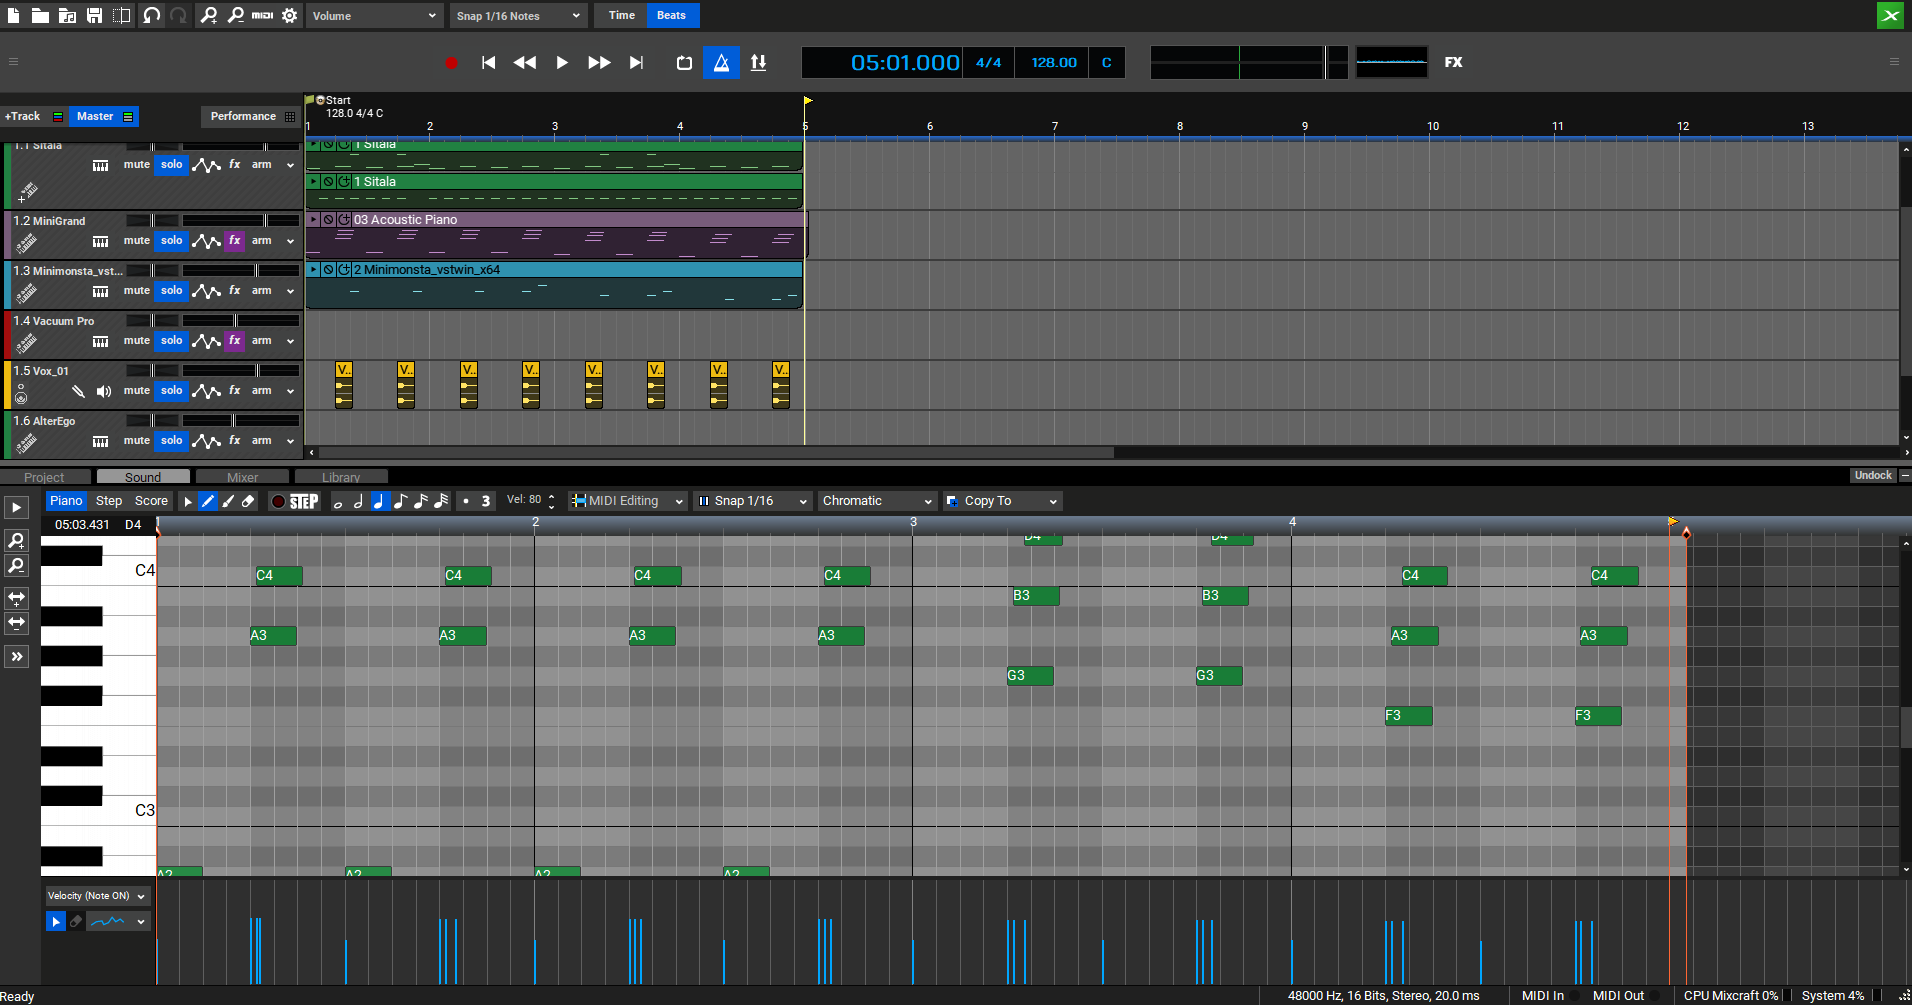
Task: Toggle the Master track button
Action: tap(104, 116)
